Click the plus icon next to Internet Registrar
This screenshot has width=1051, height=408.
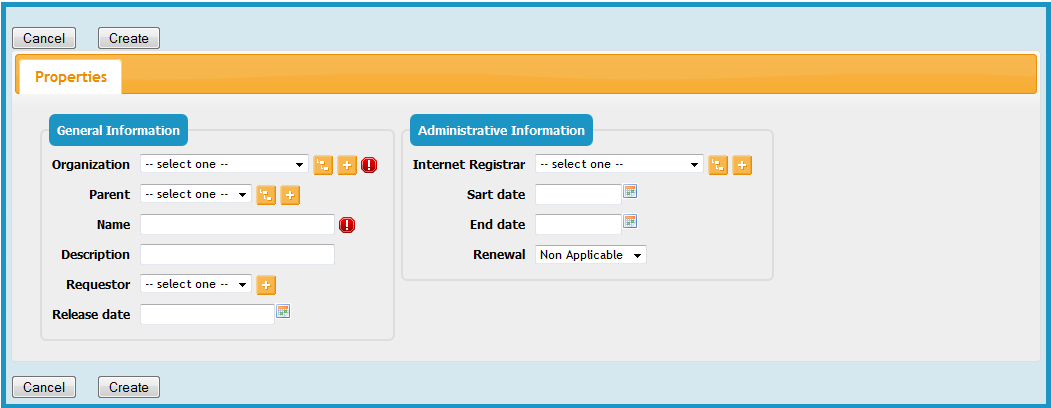[x=742, y=165]
